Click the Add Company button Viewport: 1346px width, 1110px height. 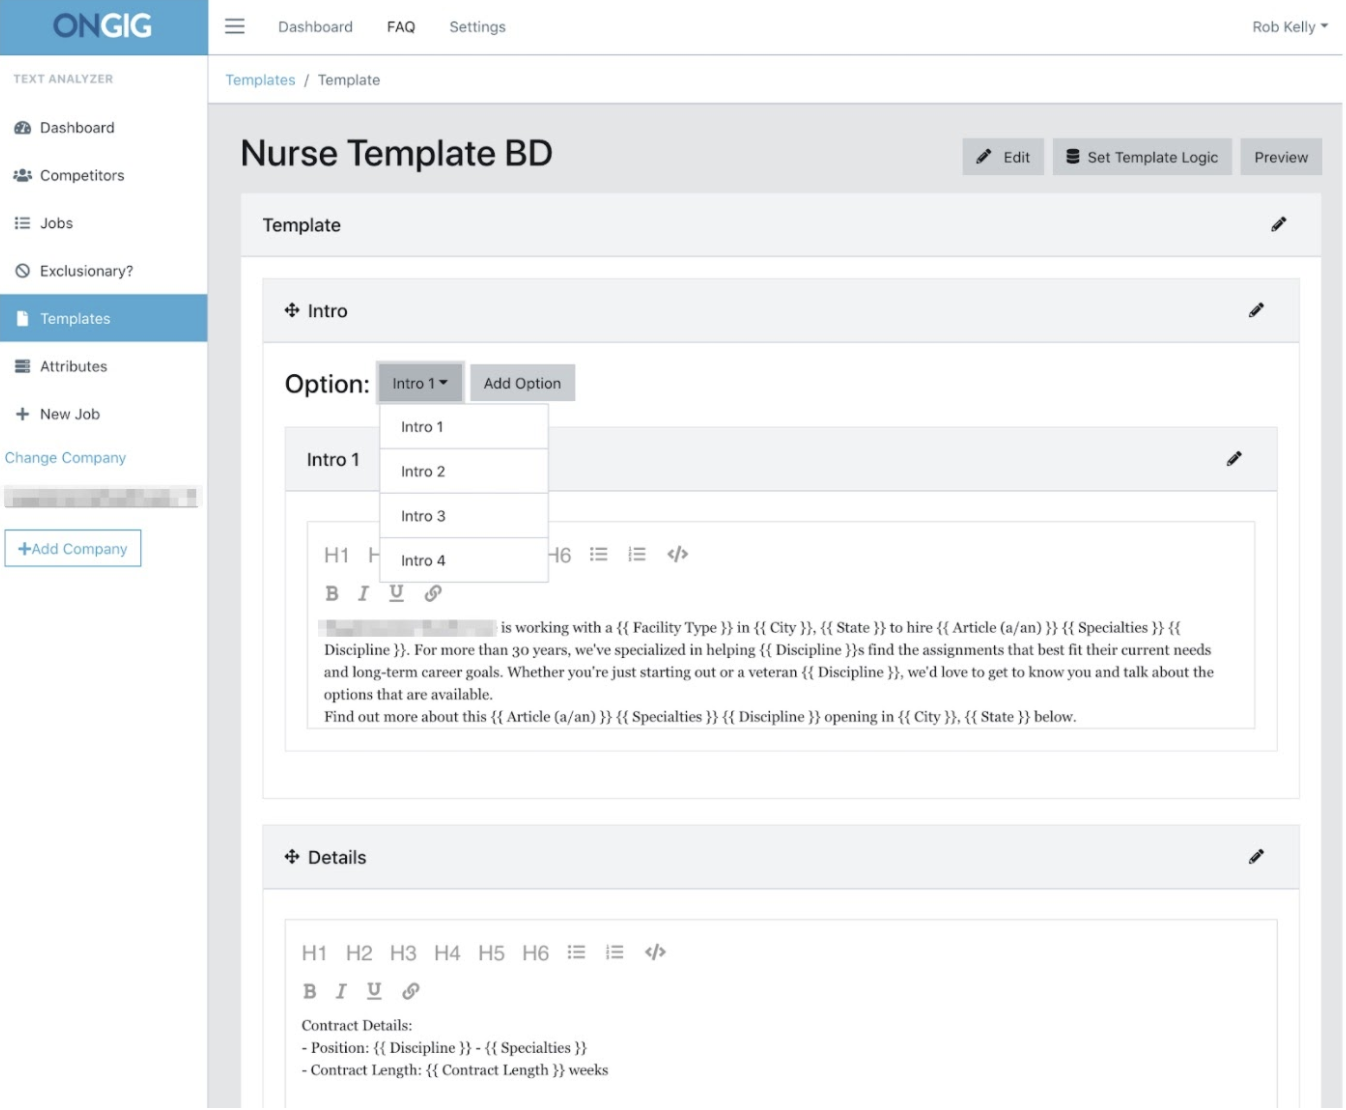coord(72,548)
